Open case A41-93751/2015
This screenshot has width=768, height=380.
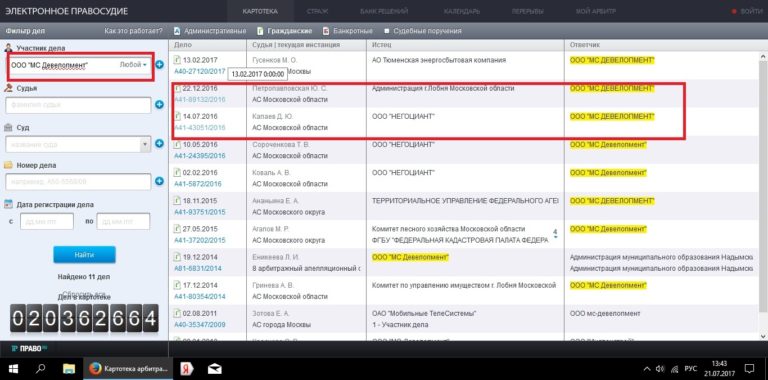click(199, 212)
